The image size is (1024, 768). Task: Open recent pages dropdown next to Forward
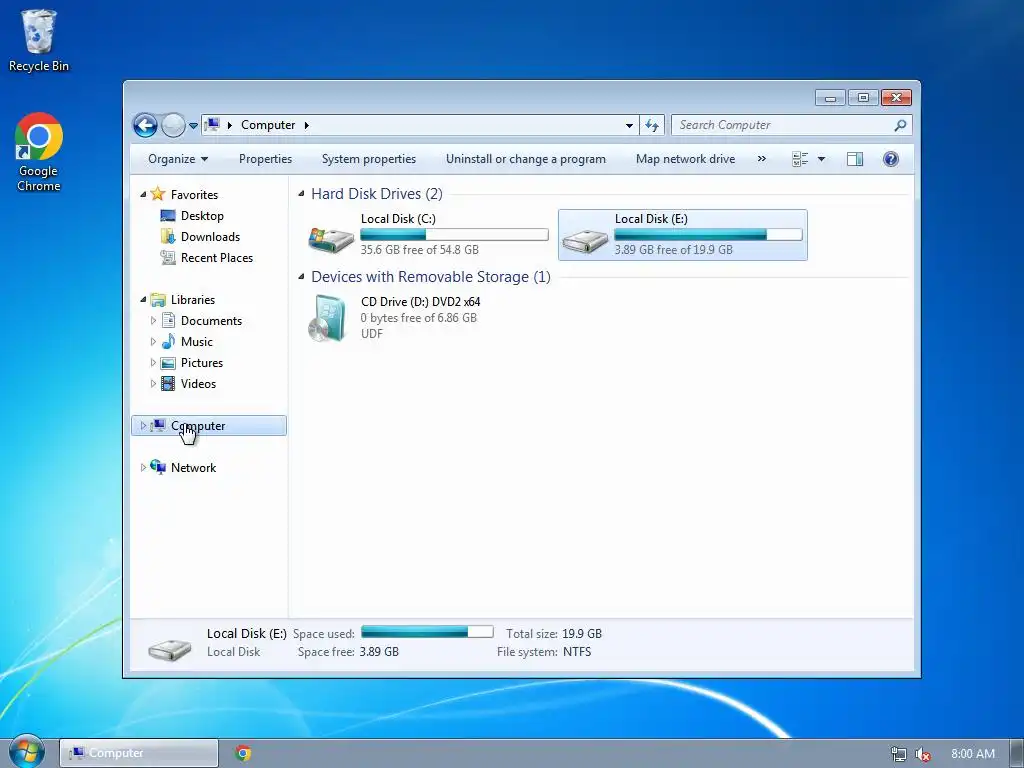(x=193, y=125)
